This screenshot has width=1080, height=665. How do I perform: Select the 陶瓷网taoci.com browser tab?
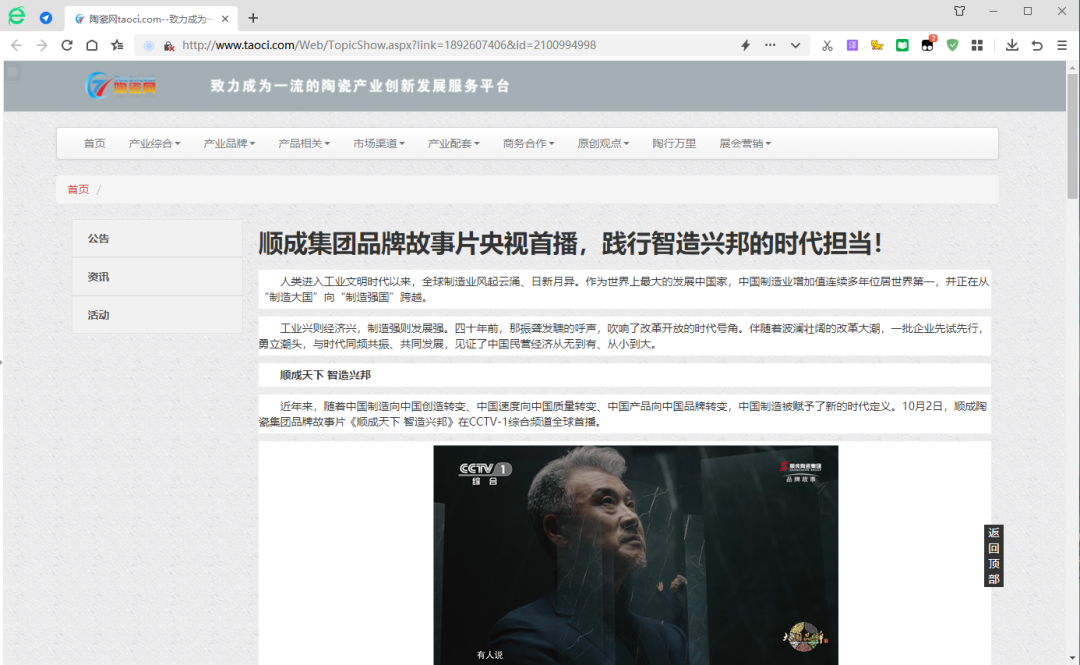pyautogui.click(x=151, y=19)
